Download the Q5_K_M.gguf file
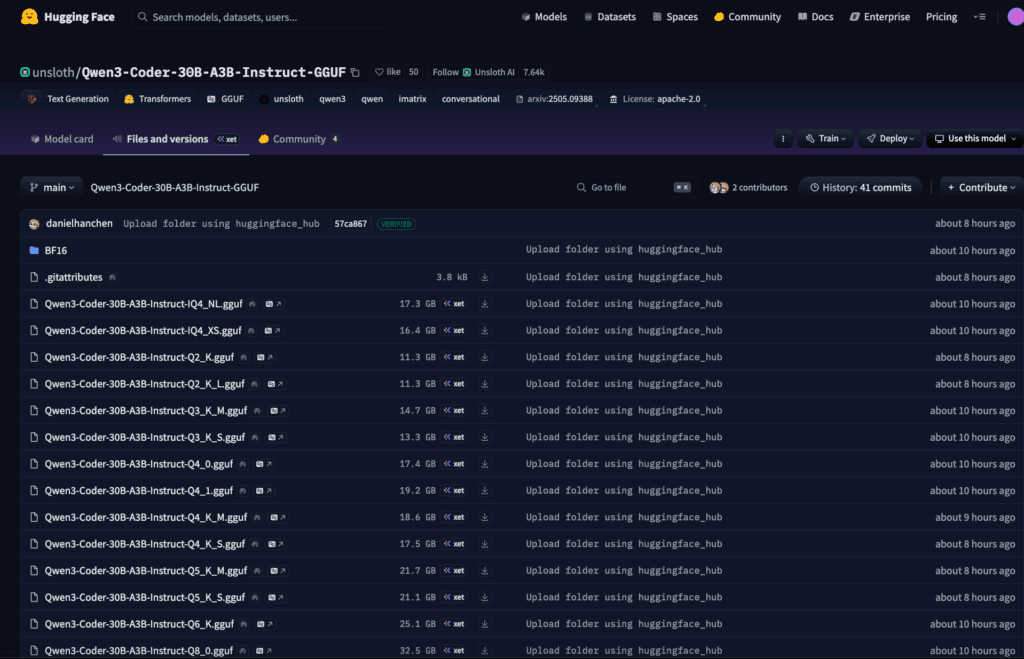 click(x=485, y=571)
